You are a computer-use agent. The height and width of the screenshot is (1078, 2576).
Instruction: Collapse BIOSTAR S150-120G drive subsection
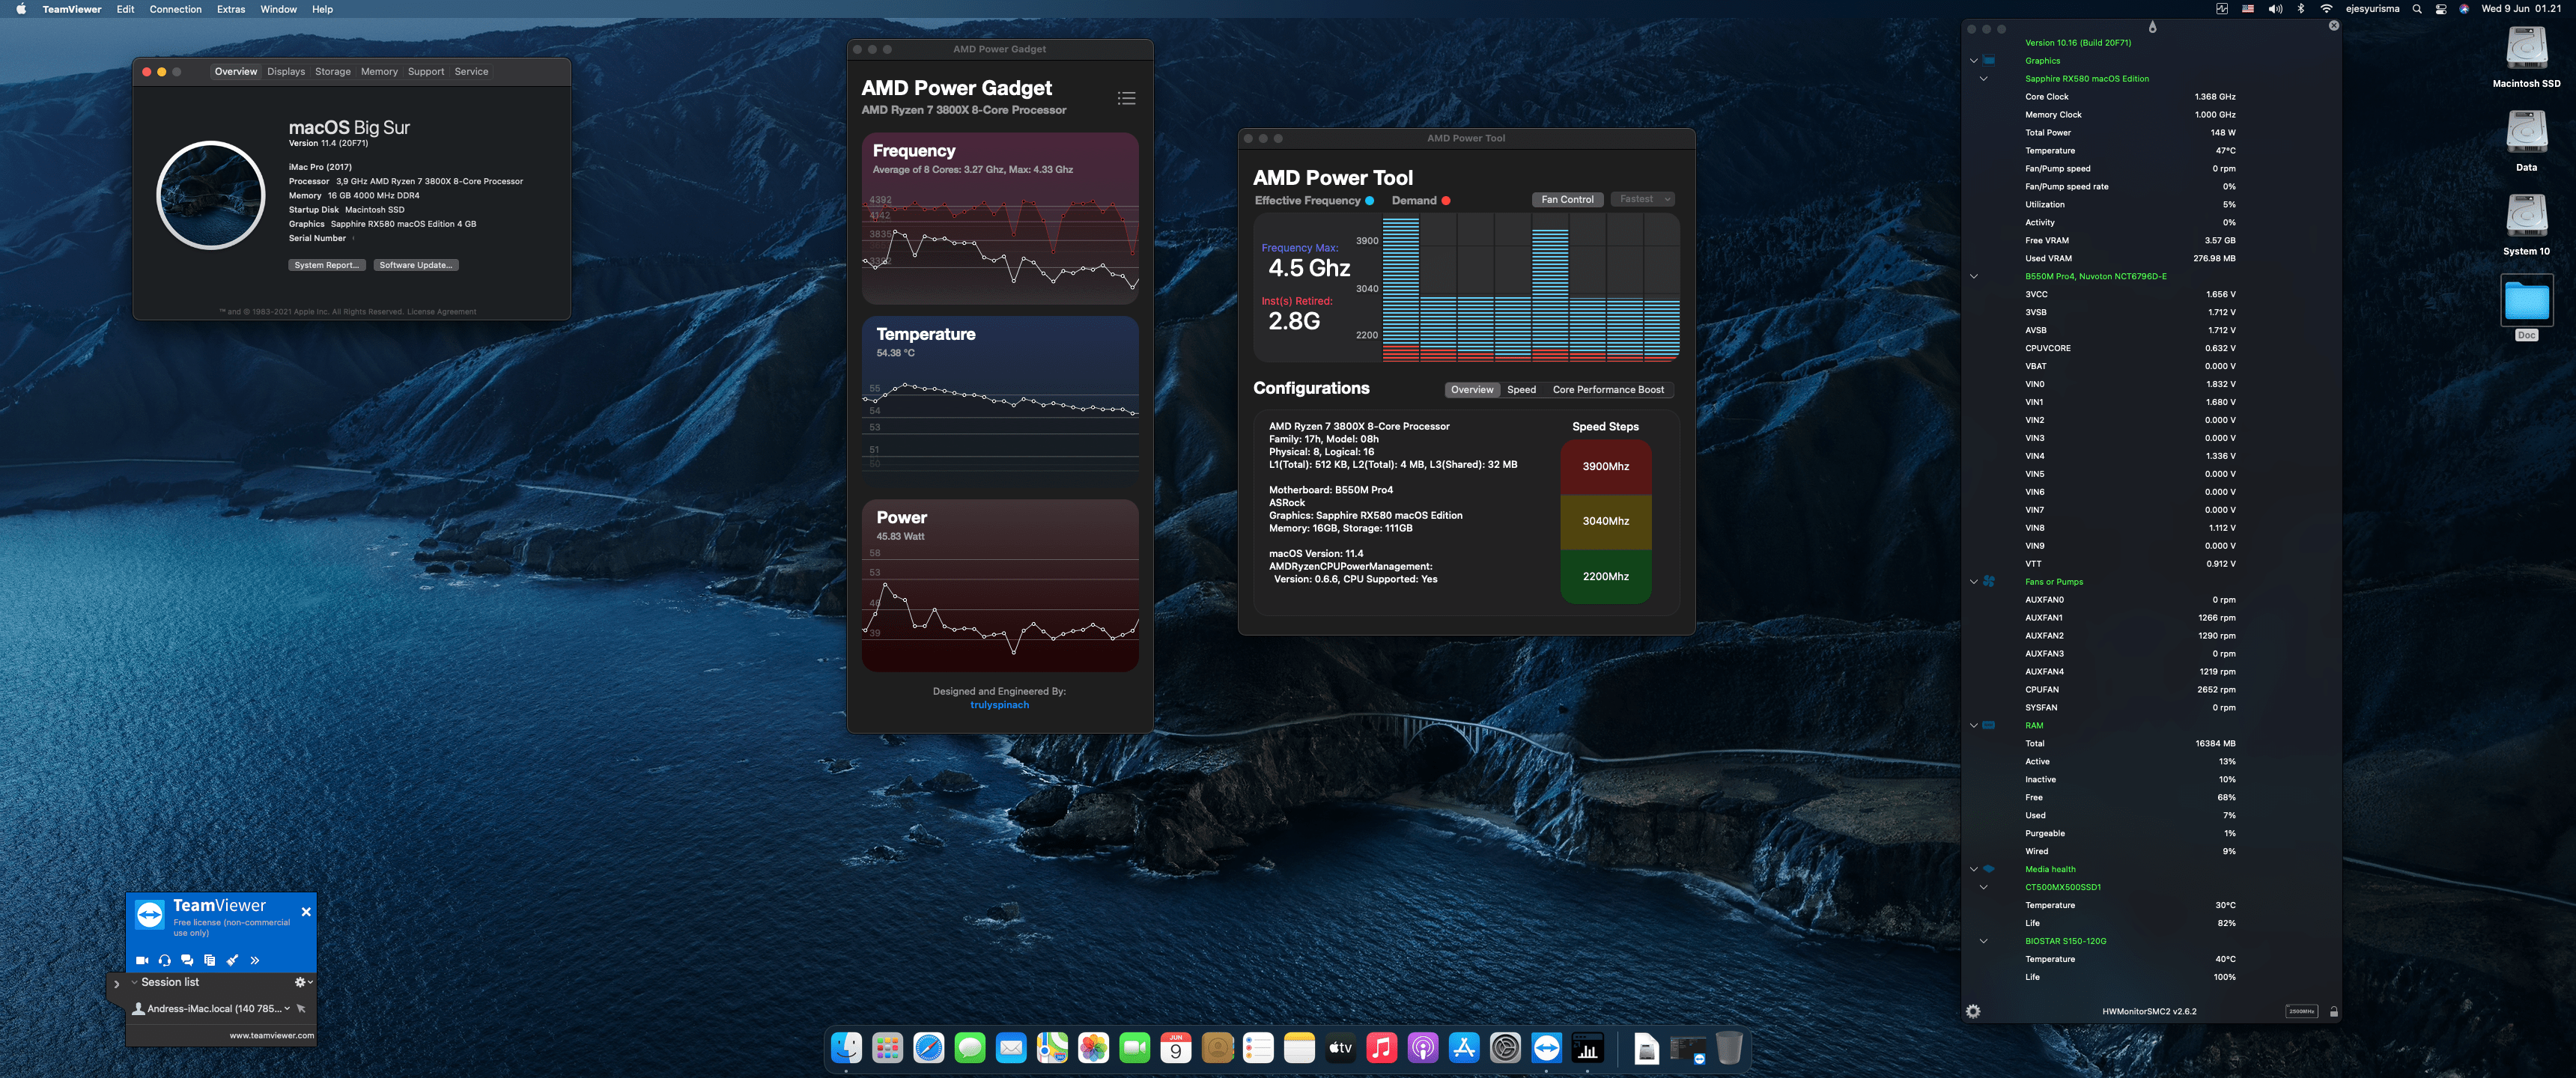(1983, 941)
